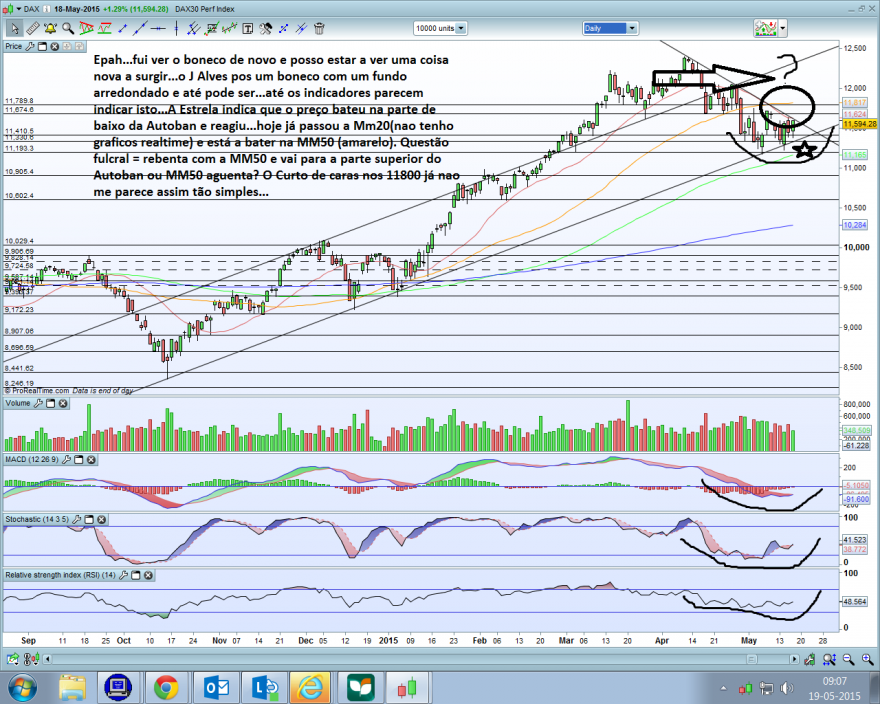
Task: Select the candlestick trend overlay tool
Action: [230, 28]
